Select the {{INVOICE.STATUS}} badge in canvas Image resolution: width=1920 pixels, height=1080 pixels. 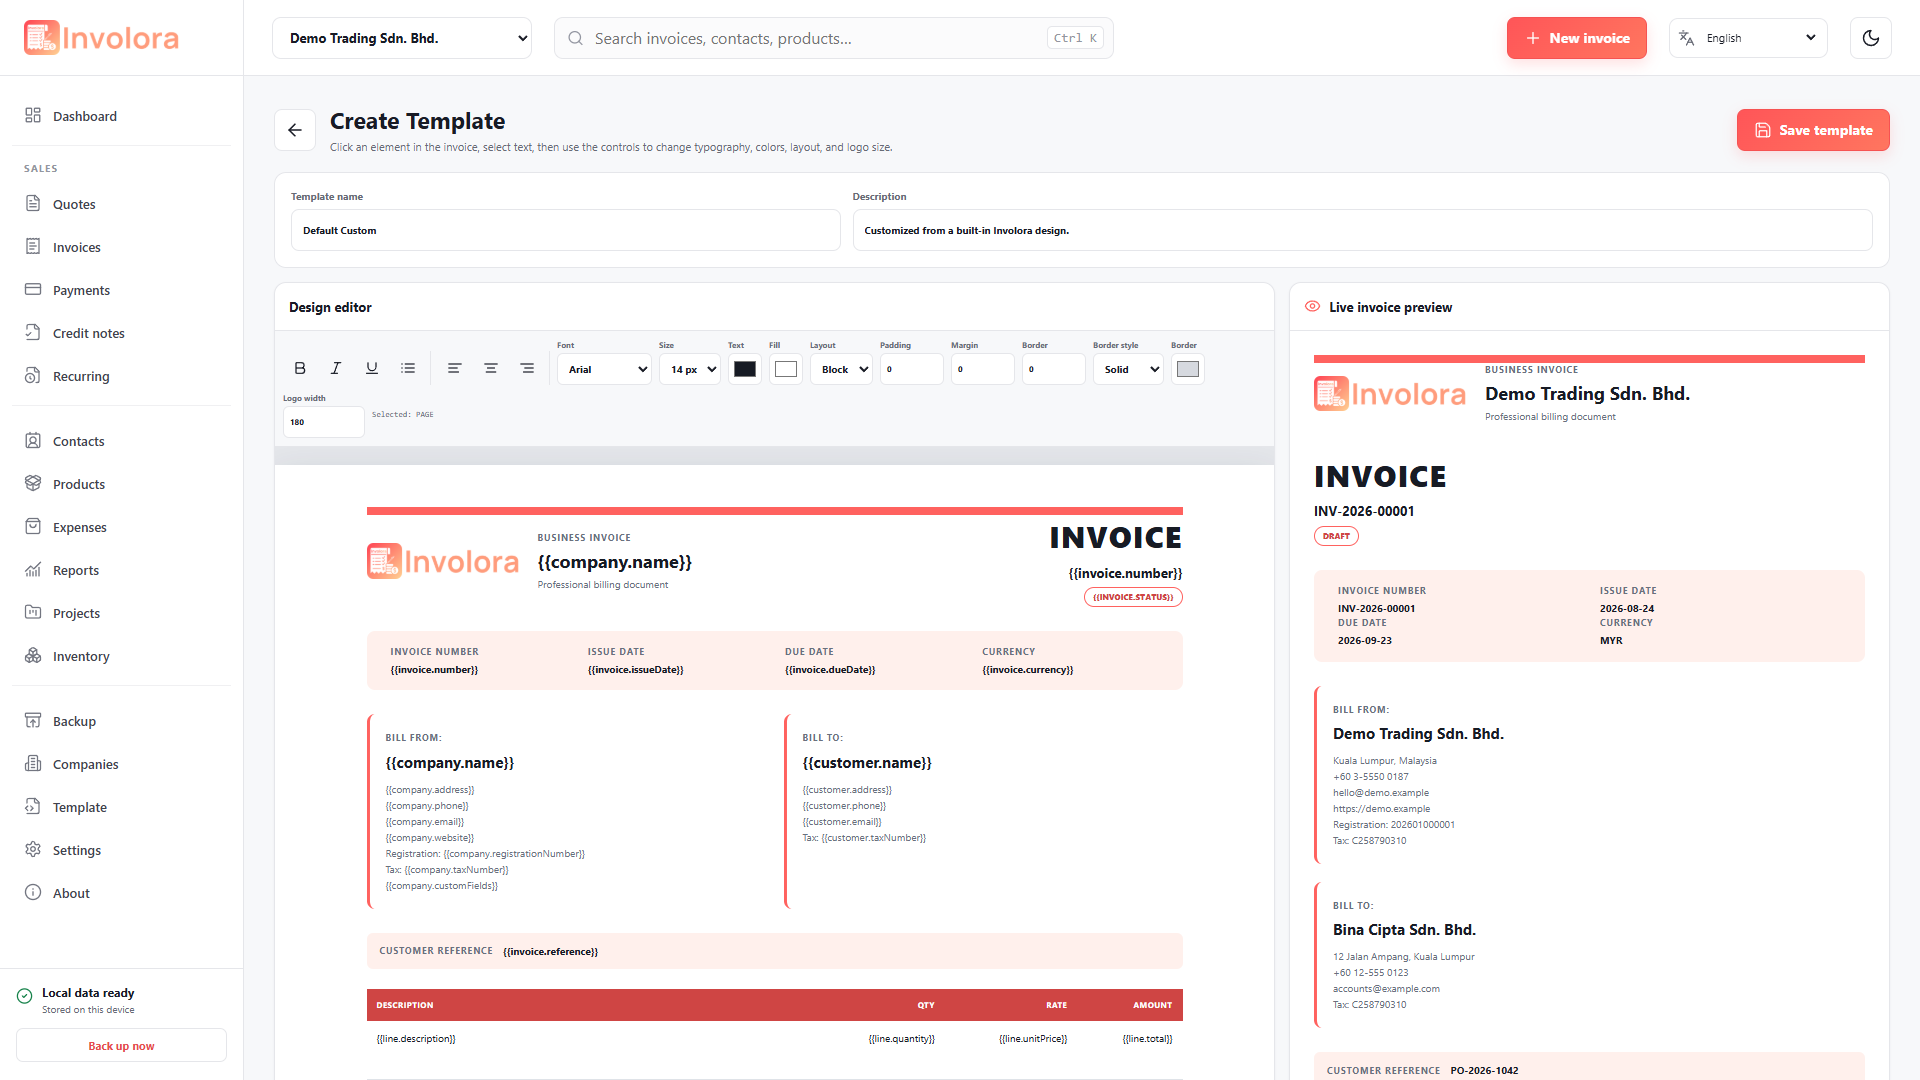point(1133,597)
